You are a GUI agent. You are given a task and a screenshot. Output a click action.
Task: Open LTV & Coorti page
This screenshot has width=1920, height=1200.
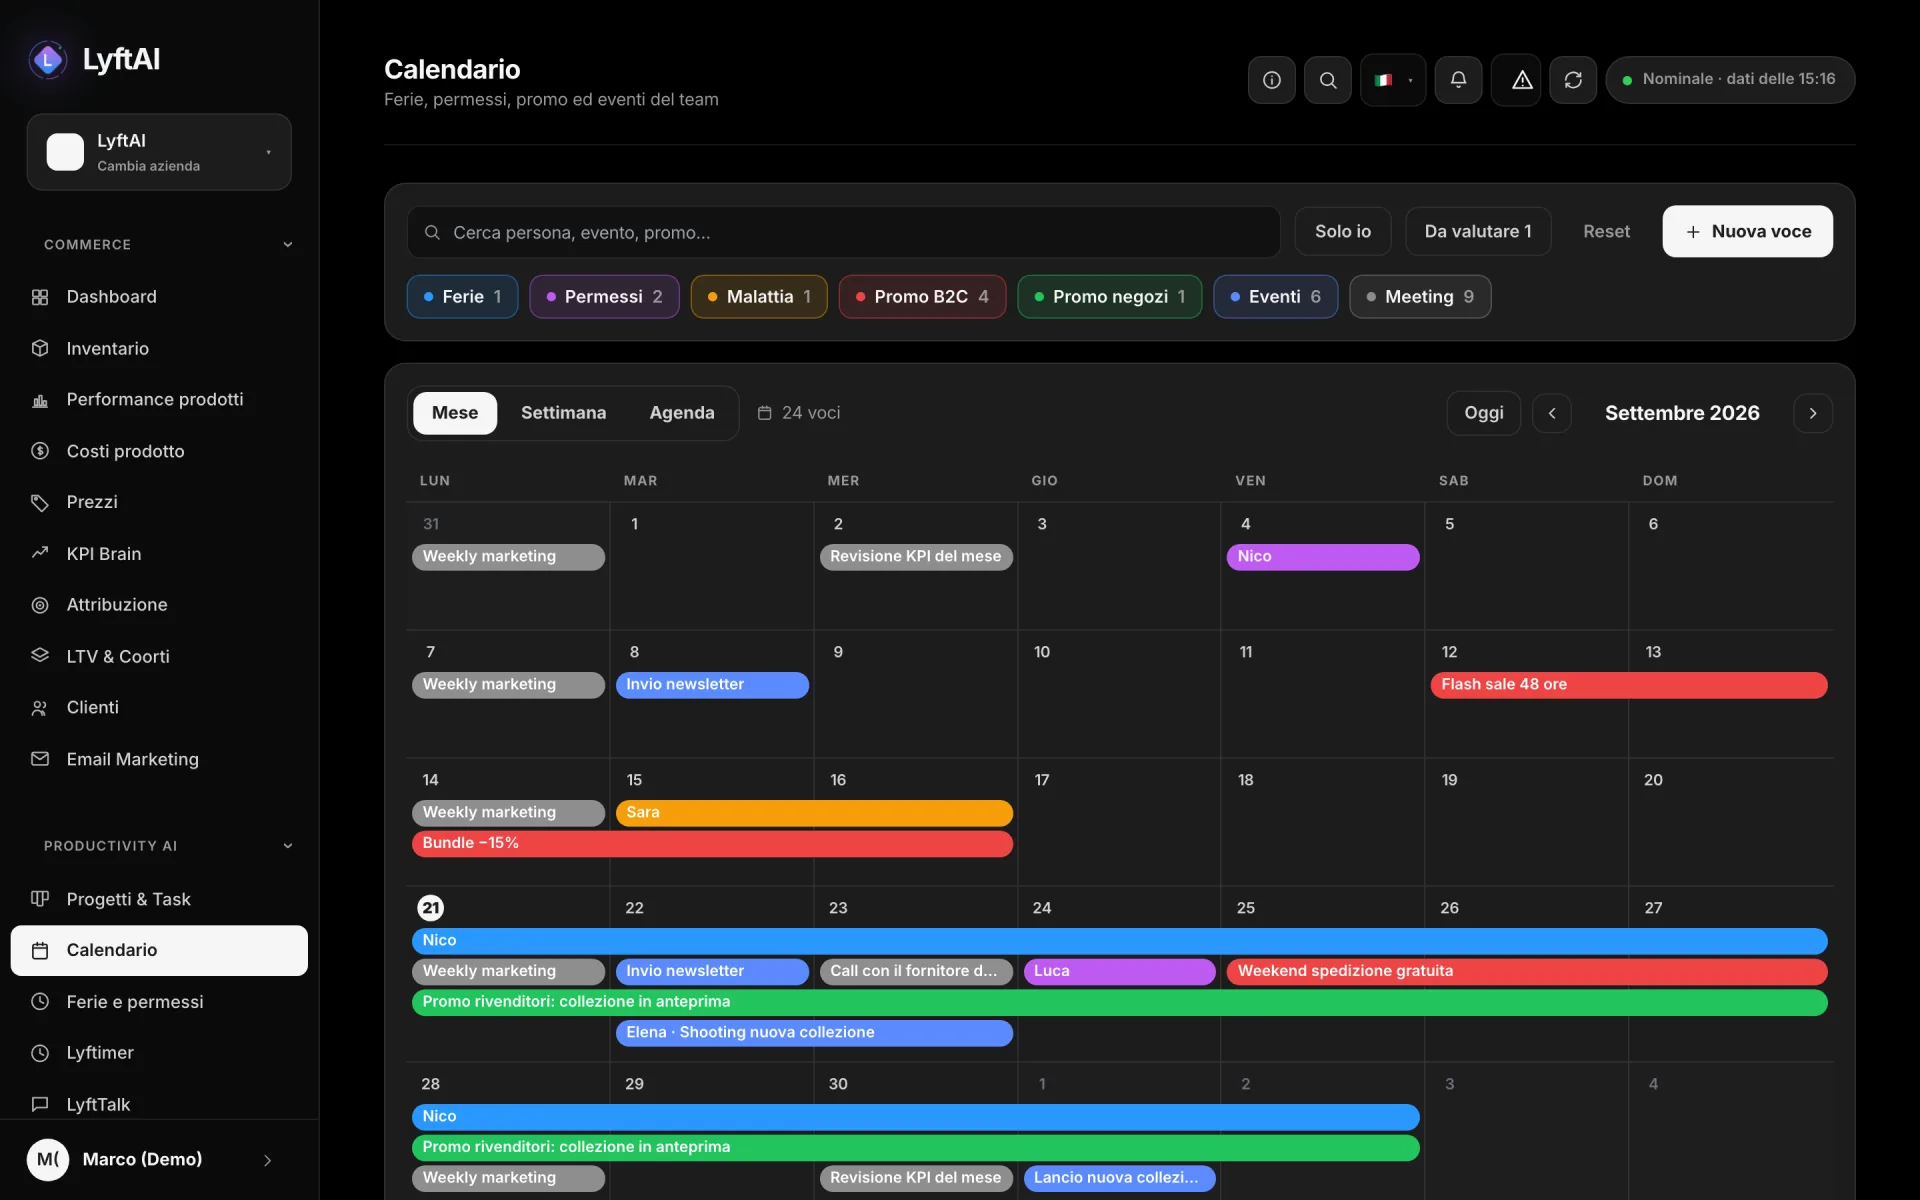[159, 656]
